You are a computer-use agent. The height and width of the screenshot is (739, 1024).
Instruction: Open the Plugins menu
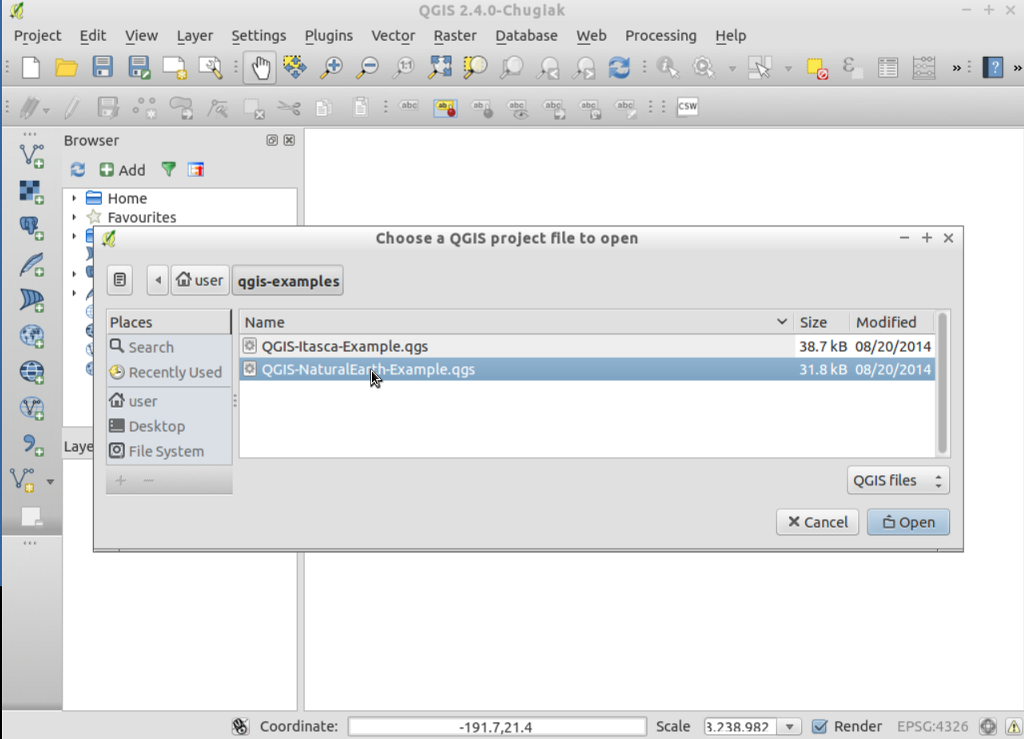click(x=328, y=35)
